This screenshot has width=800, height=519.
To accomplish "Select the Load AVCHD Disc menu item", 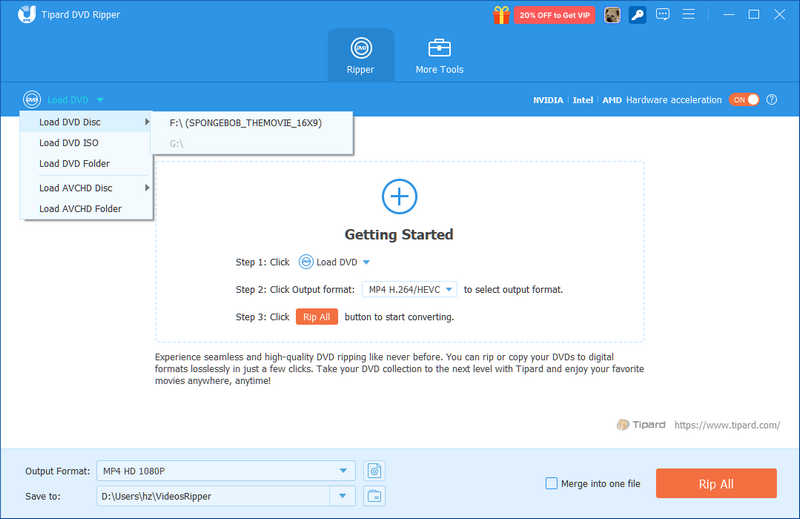I will (86, 188).
